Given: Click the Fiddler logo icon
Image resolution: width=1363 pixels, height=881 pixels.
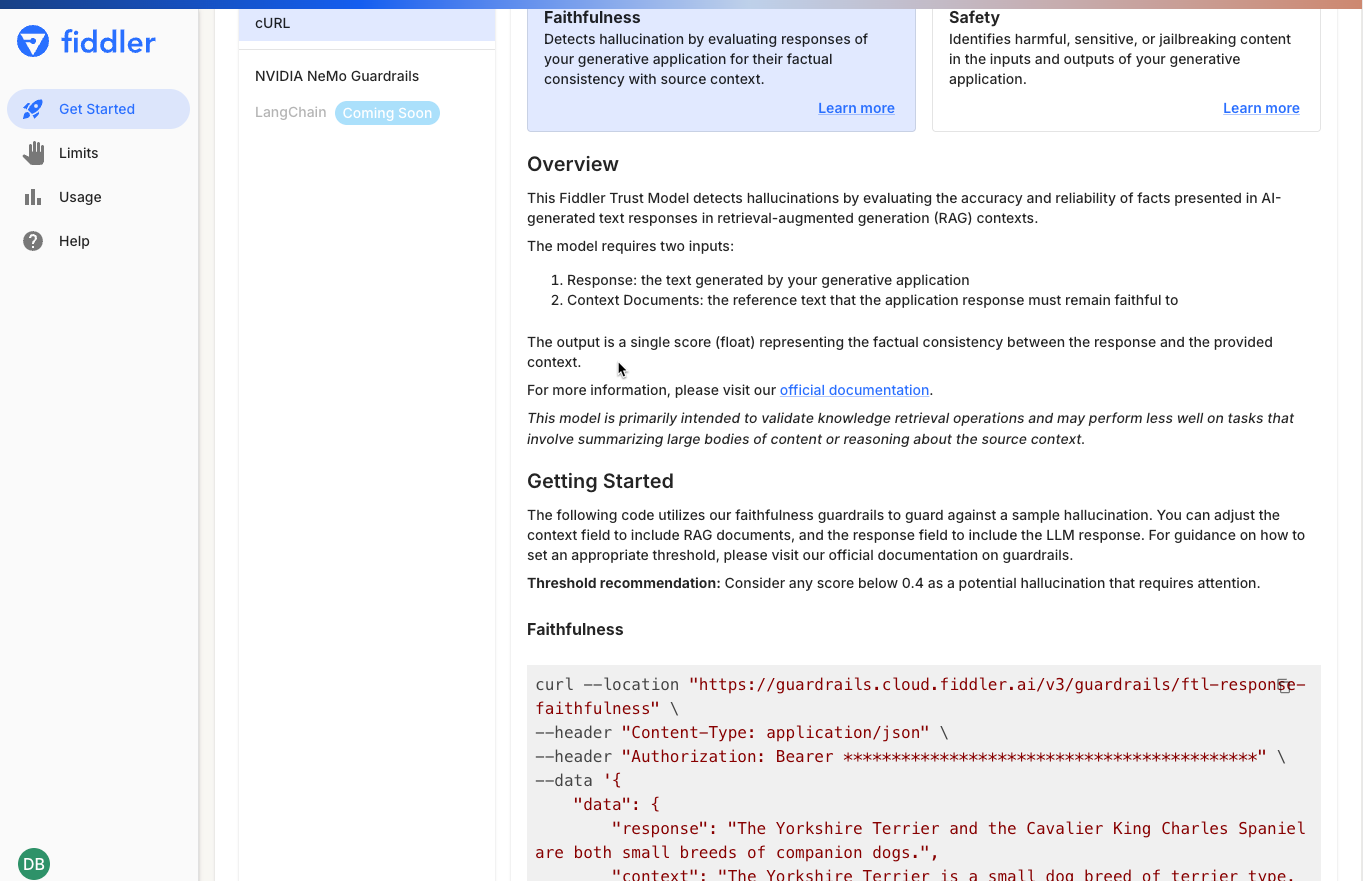Looking at the screenshot, I should coord(33,42).
